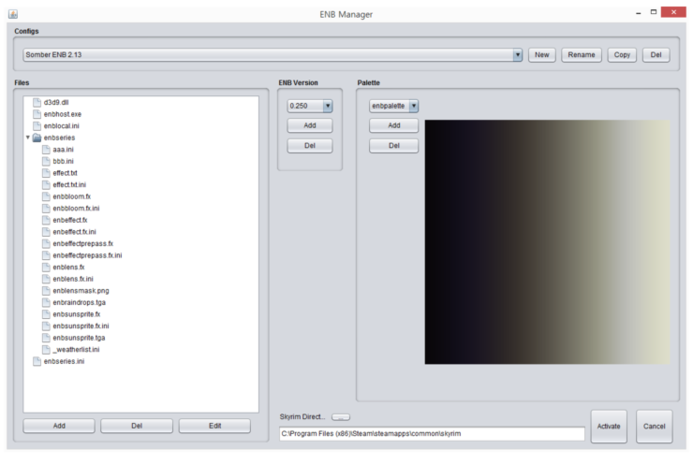The height and width of the screenshot is (464, 693).
Task: Activate the selected ENB config
Action: (609, 426)
